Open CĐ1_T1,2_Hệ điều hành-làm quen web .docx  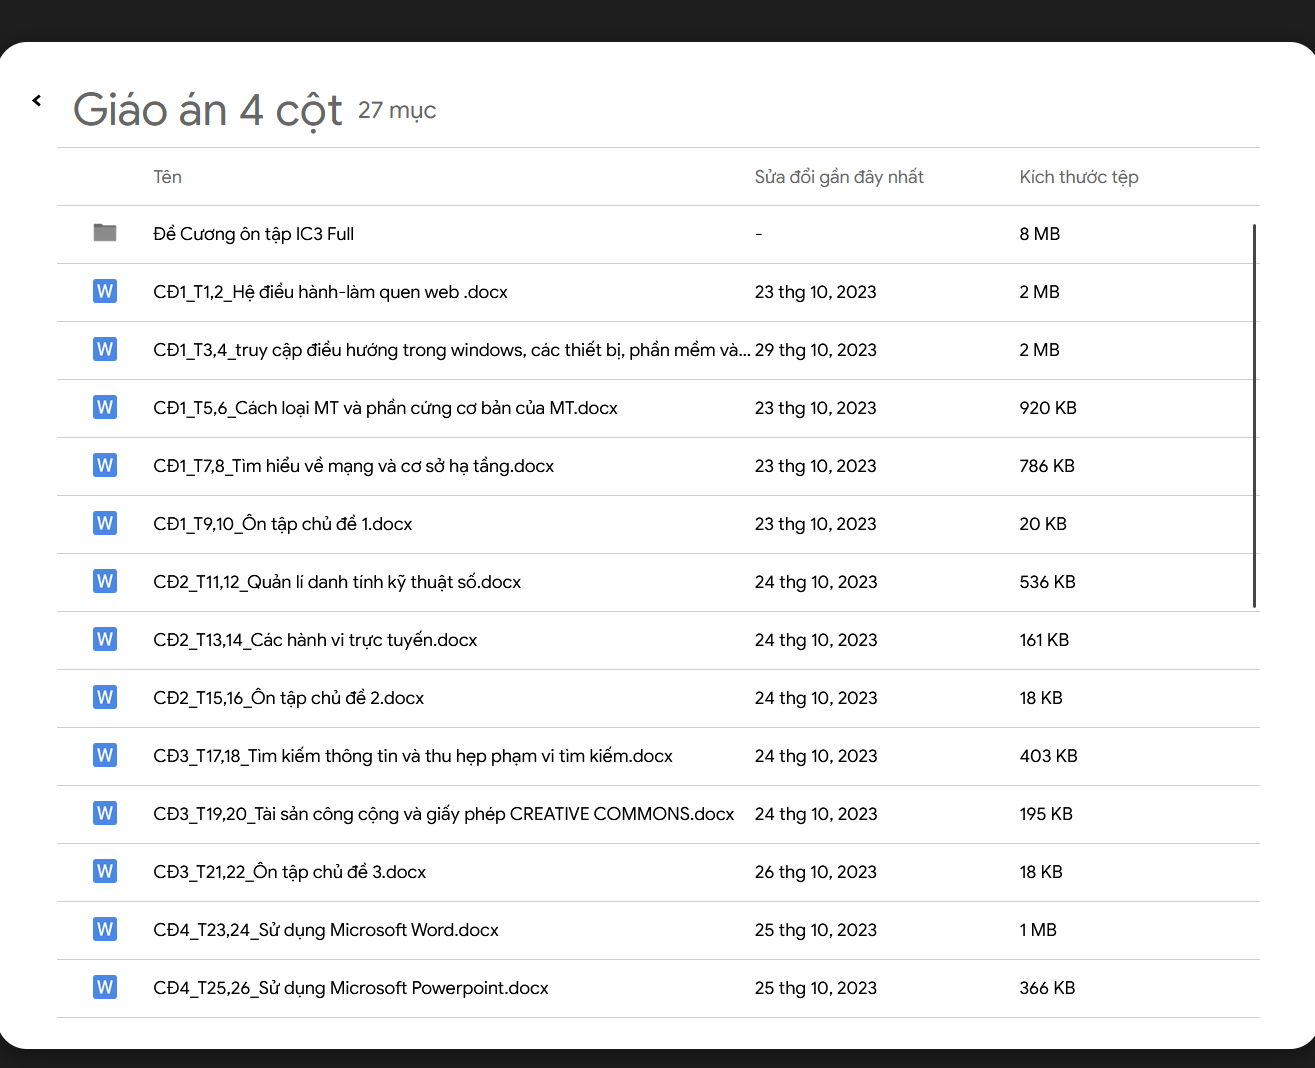[331, 292]
